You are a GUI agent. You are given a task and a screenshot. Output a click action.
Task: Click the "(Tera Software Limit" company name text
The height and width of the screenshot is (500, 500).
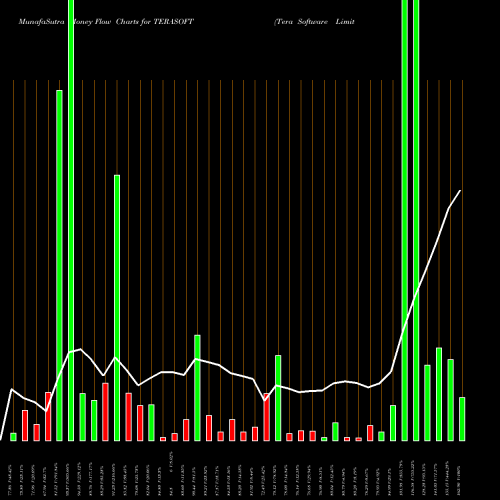click(x=314, y=22)
